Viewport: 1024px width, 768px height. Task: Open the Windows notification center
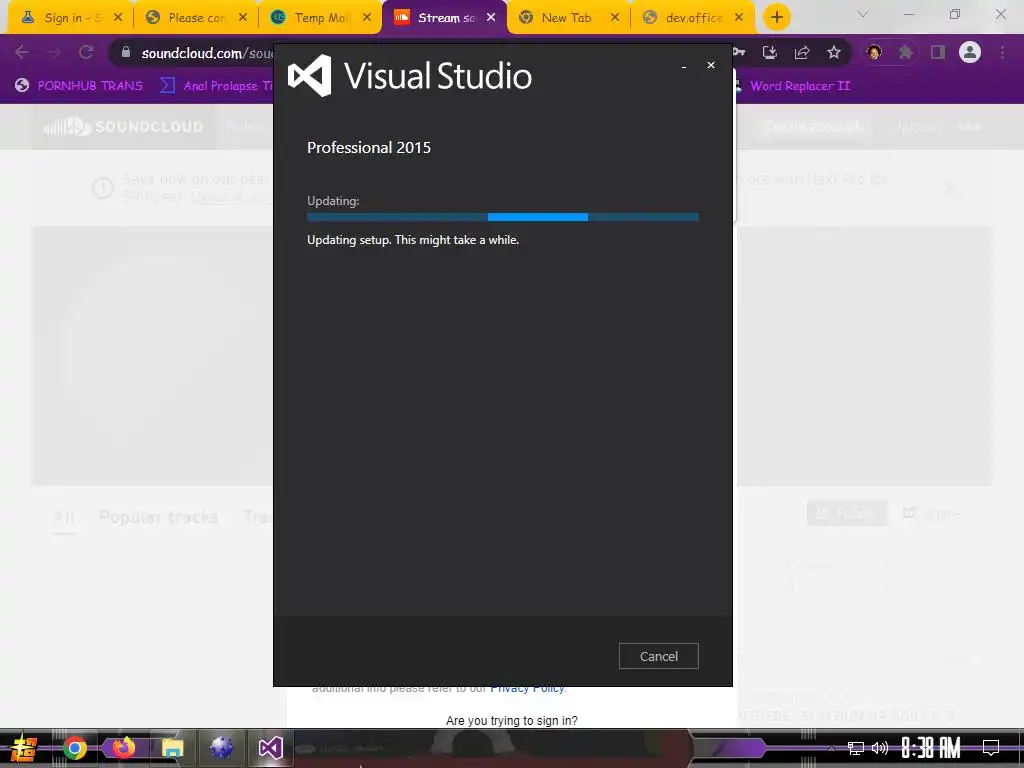pos(991,748)
